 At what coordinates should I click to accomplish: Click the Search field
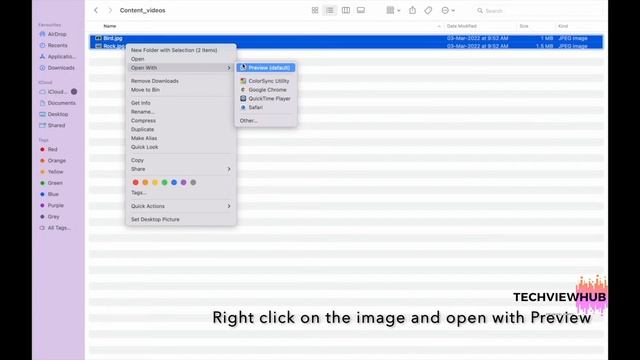(539, 11)
